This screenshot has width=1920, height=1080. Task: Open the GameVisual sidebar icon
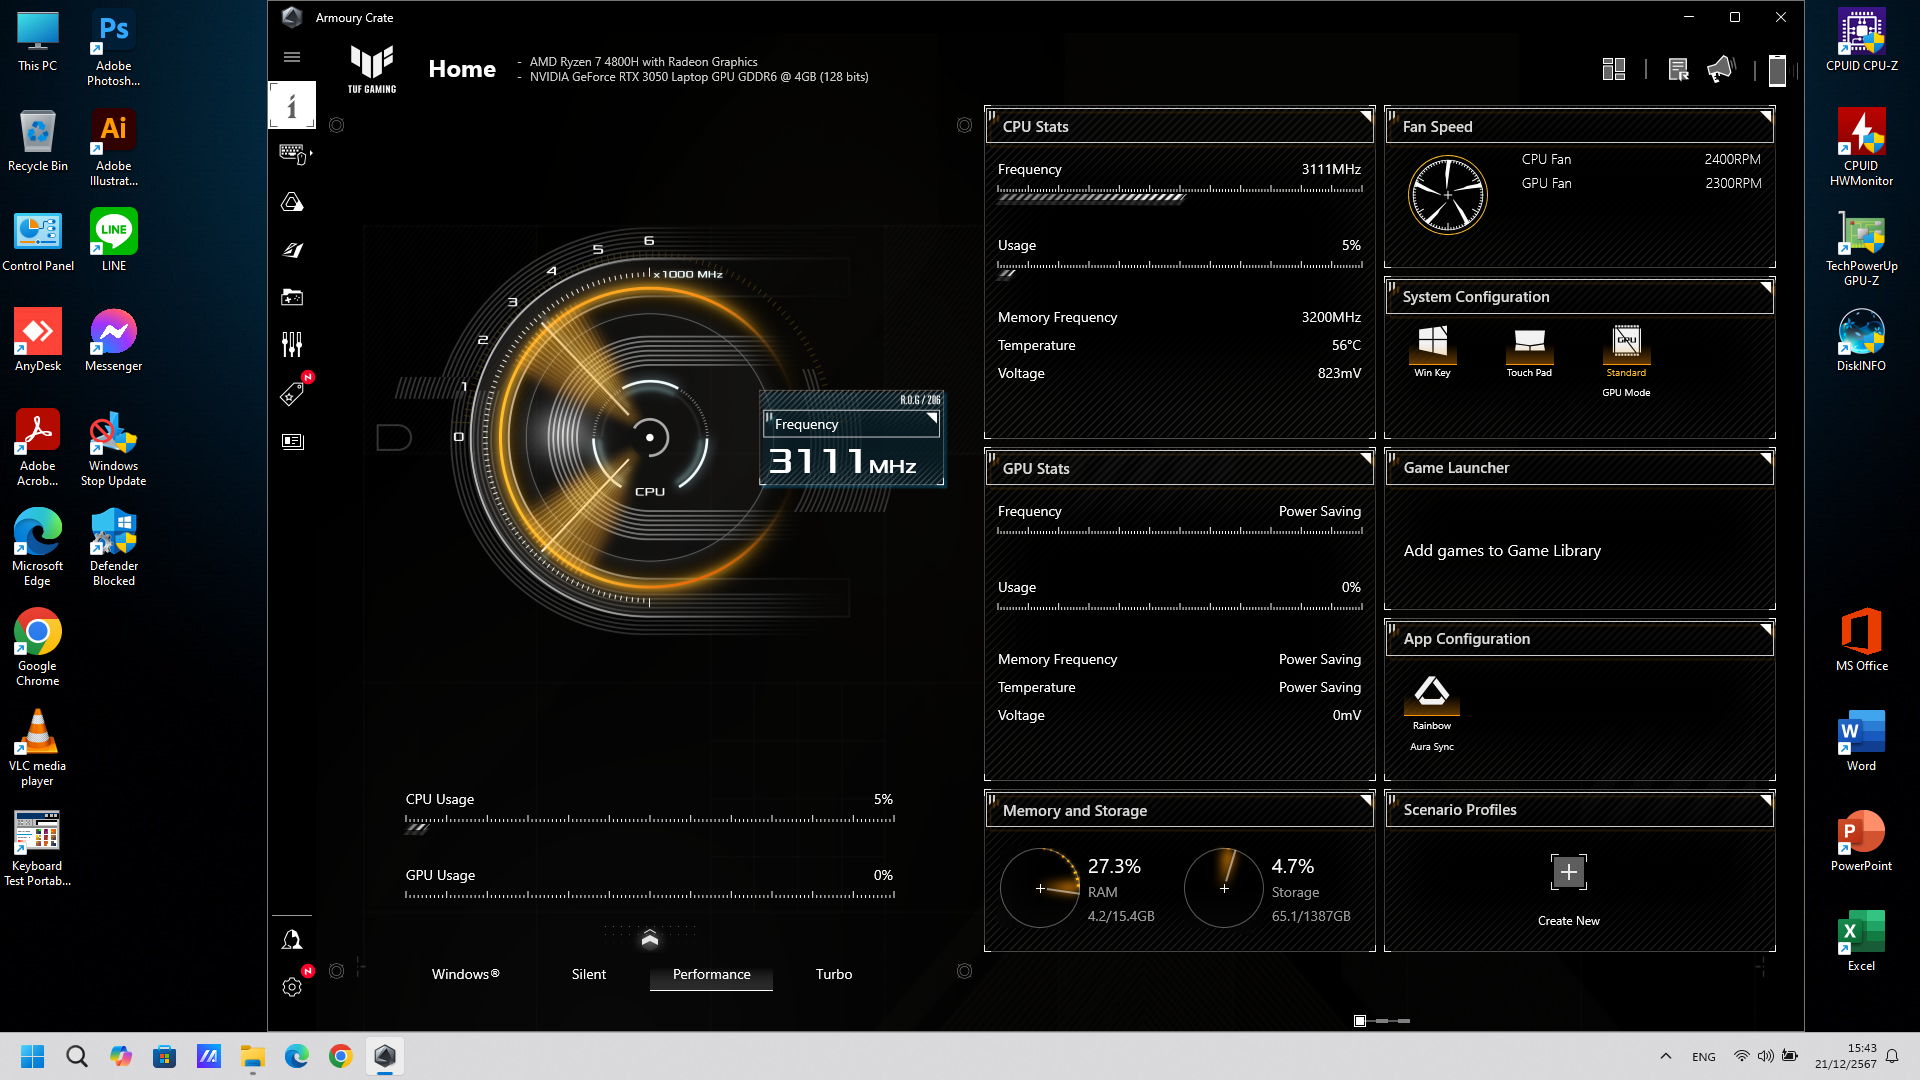coord(292,250)
